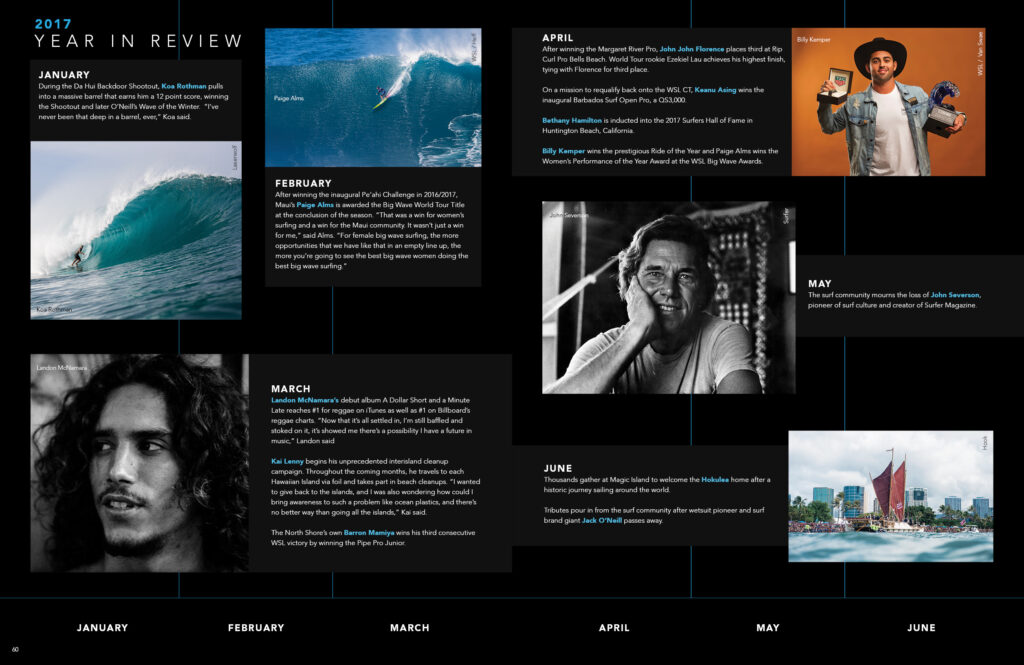Select the black-and-white Landon McNamara portrait
Image resolution: width=1024 pixels, height=665 pixels.
pyautogui.click(x=139, y=463)
